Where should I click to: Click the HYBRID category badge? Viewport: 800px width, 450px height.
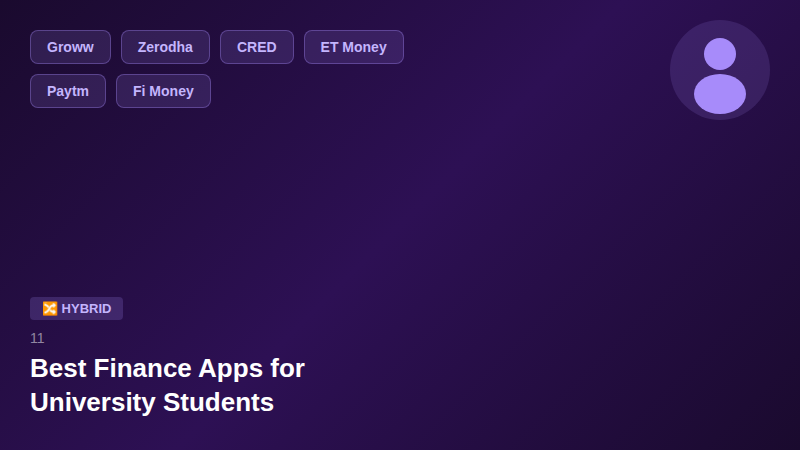[x=77, y=309]
